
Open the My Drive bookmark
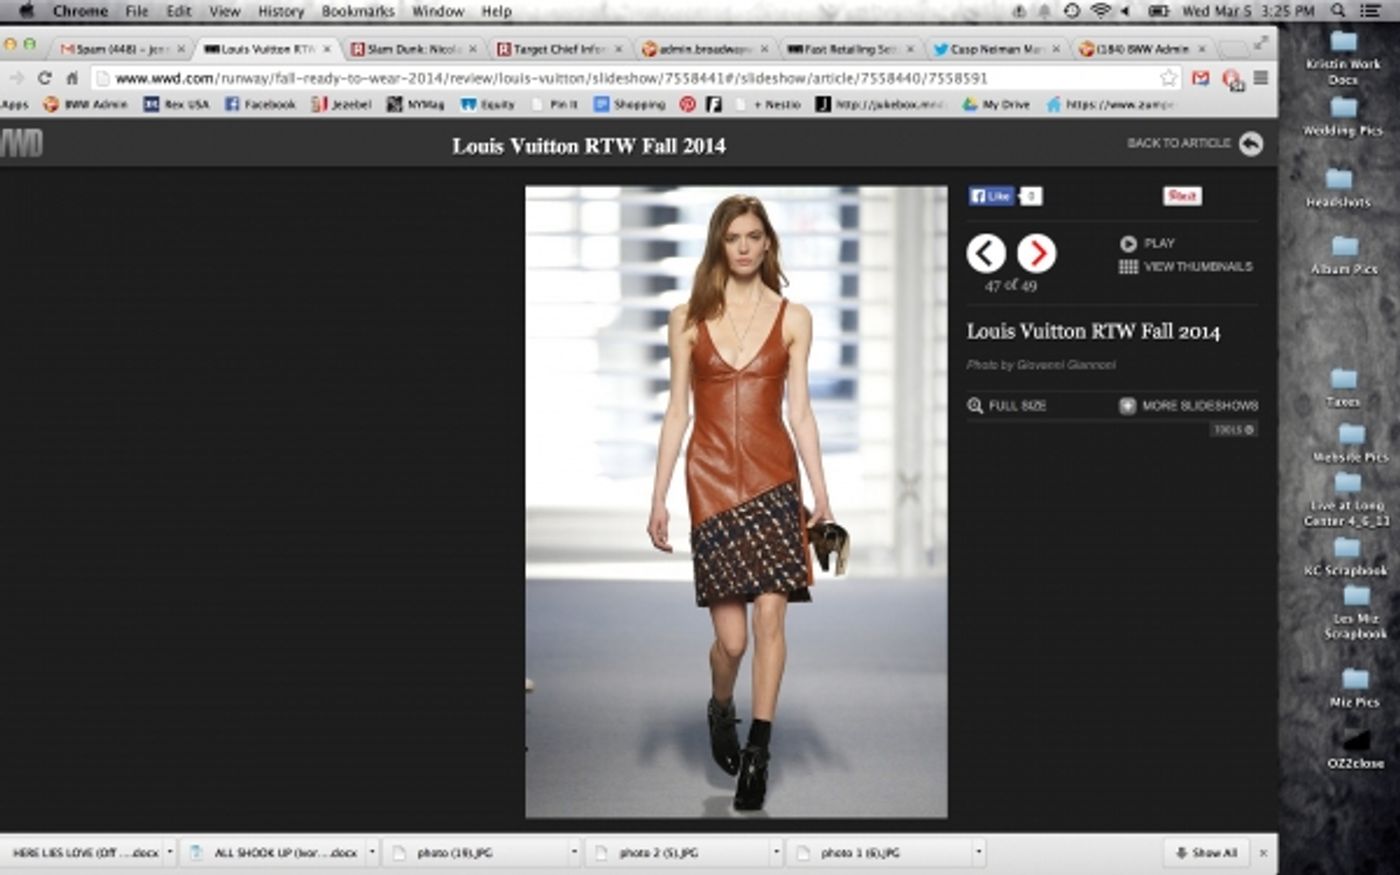tap(996, 104)
